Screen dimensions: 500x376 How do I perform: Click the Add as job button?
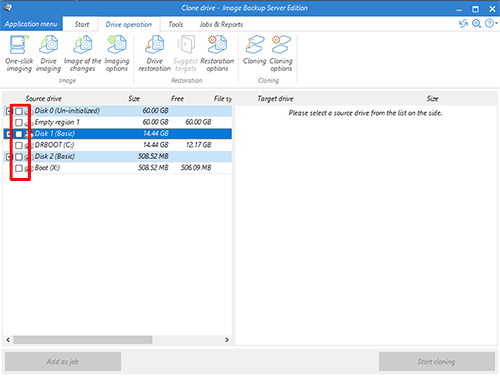63,361
